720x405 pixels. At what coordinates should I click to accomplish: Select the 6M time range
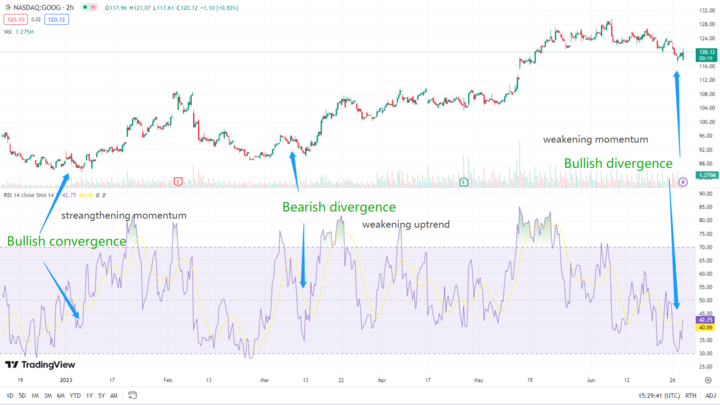point(61,395)
